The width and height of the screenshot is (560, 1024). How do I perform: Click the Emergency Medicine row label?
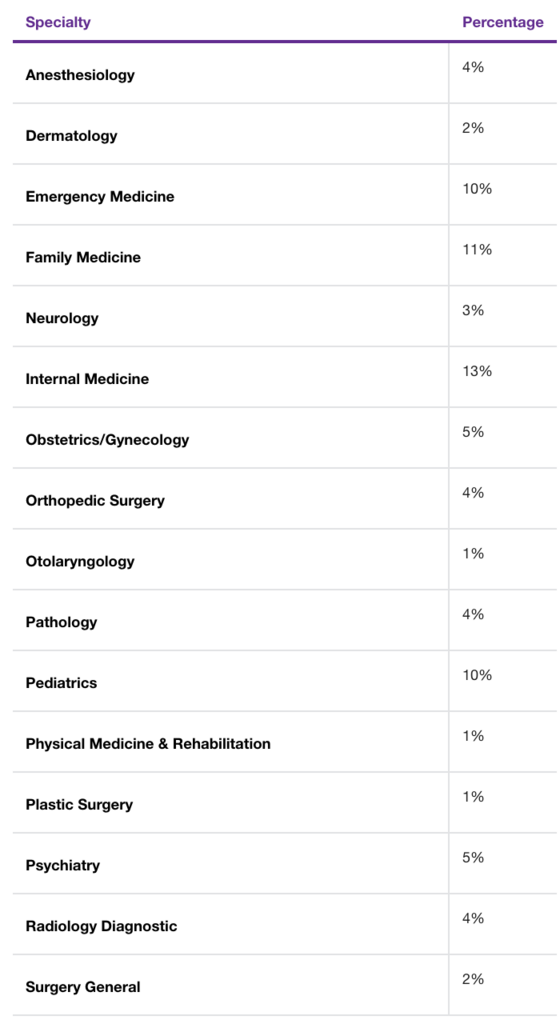pos(100,197)
